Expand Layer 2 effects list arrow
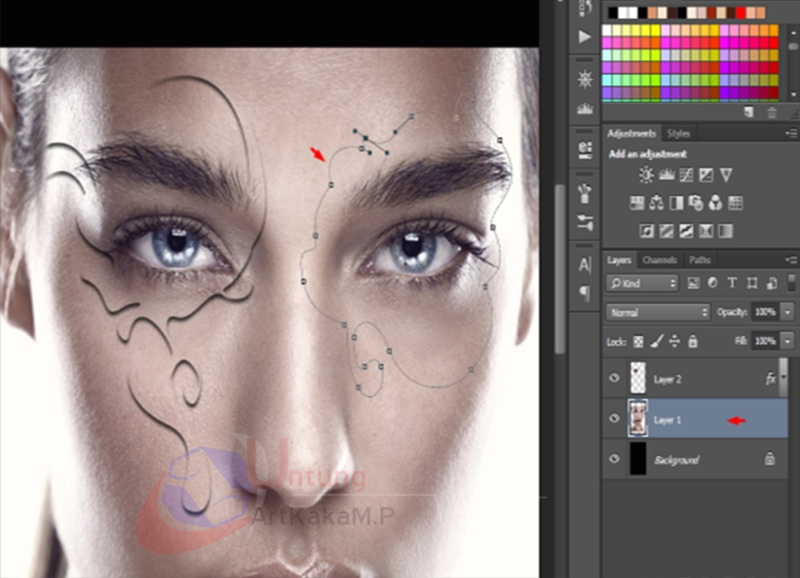 [x=783, y=378]
